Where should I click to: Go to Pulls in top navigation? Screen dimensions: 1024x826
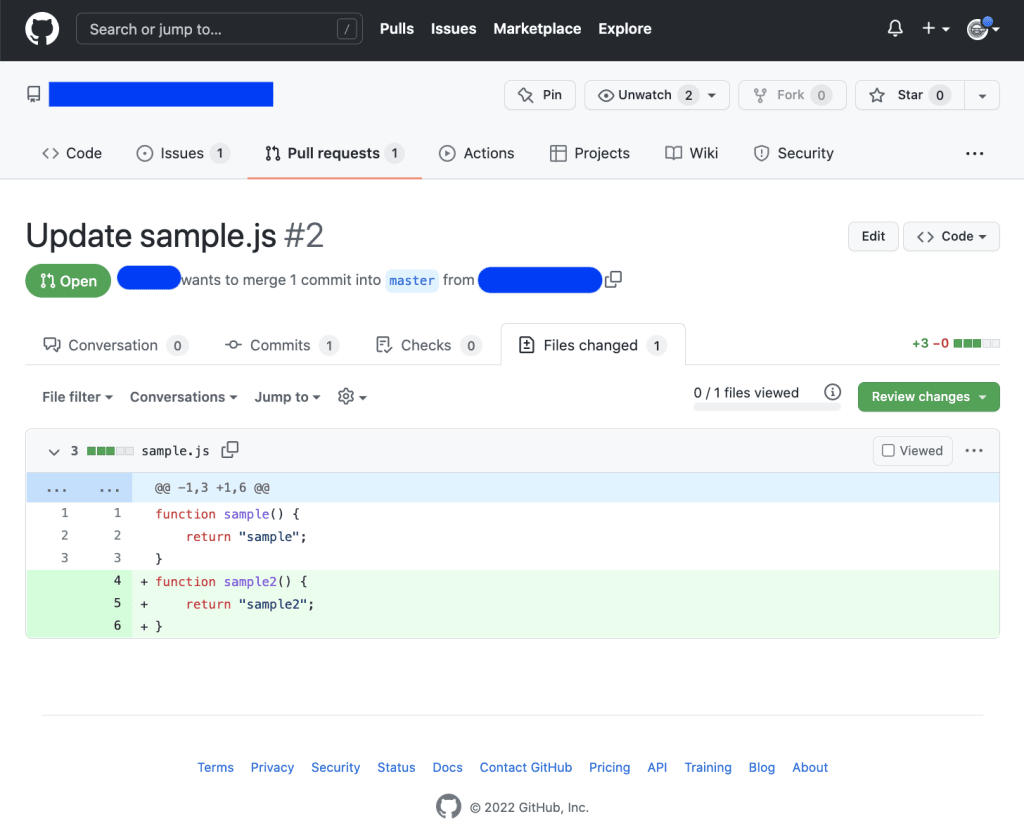(x=396, y=29)
